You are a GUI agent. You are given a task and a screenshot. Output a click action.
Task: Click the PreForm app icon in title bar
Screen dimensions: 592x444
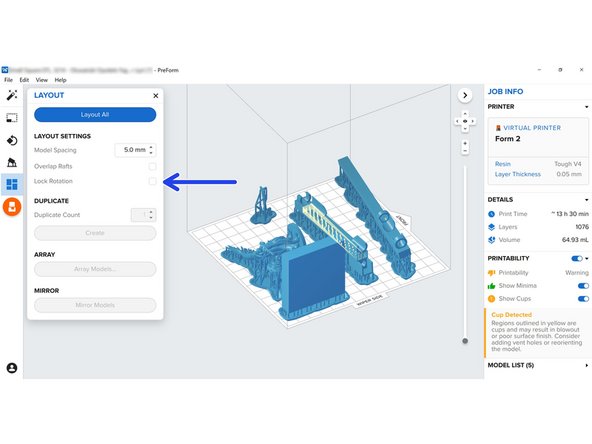(5, 70)
